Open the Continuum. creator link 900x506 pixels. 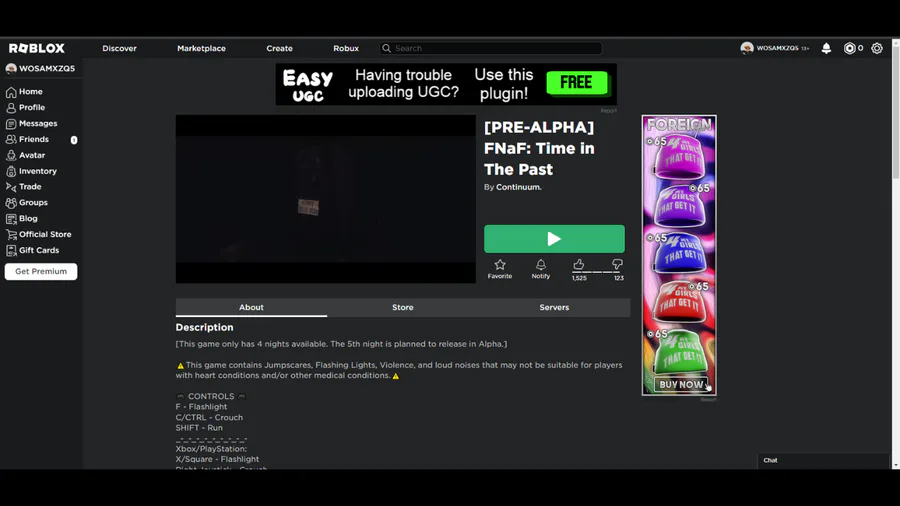(519, 187)
